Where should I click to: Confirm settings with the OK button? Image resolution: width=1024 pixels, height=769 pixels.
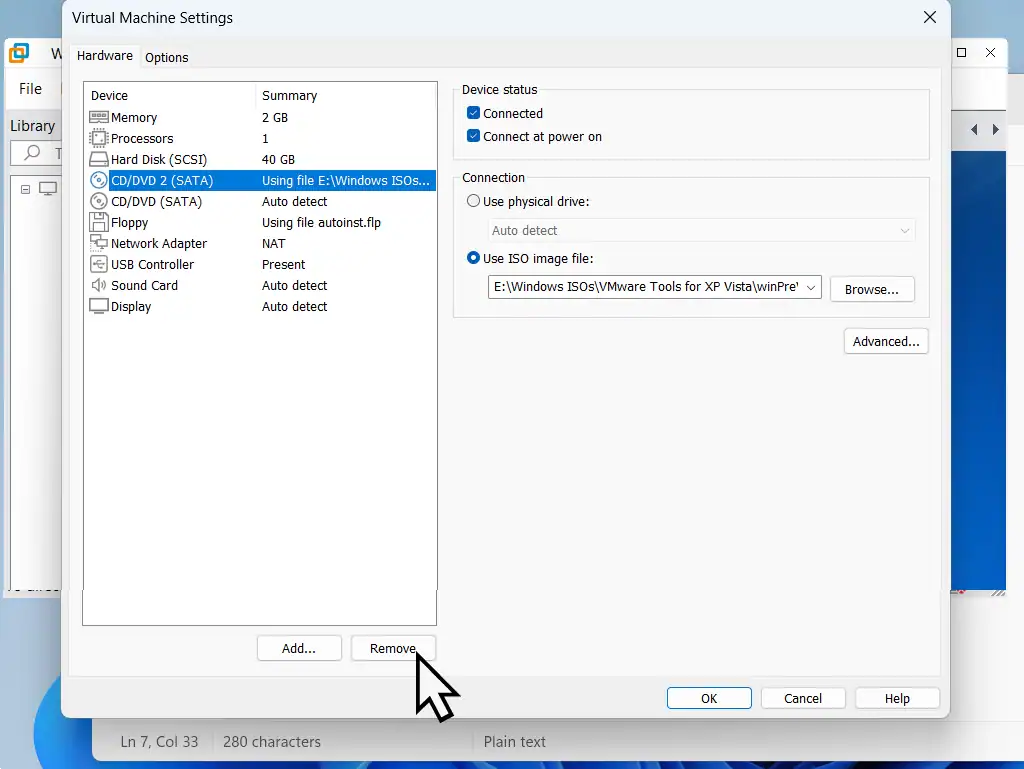click(x=709, y=698)
